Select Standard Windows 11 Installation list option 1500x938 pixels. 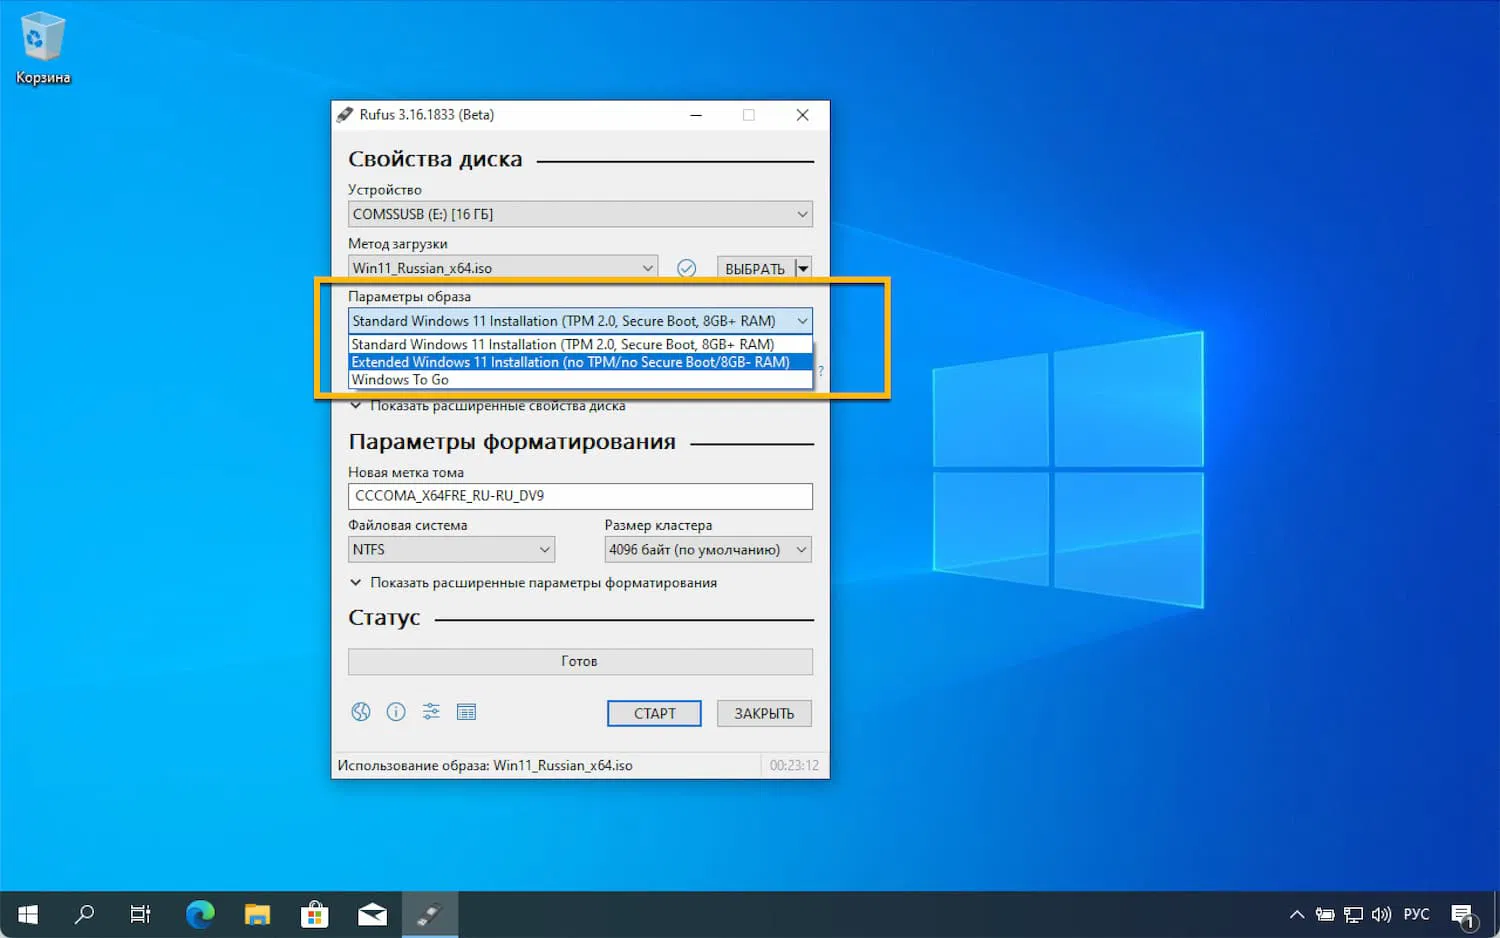(x=580, y=344)
